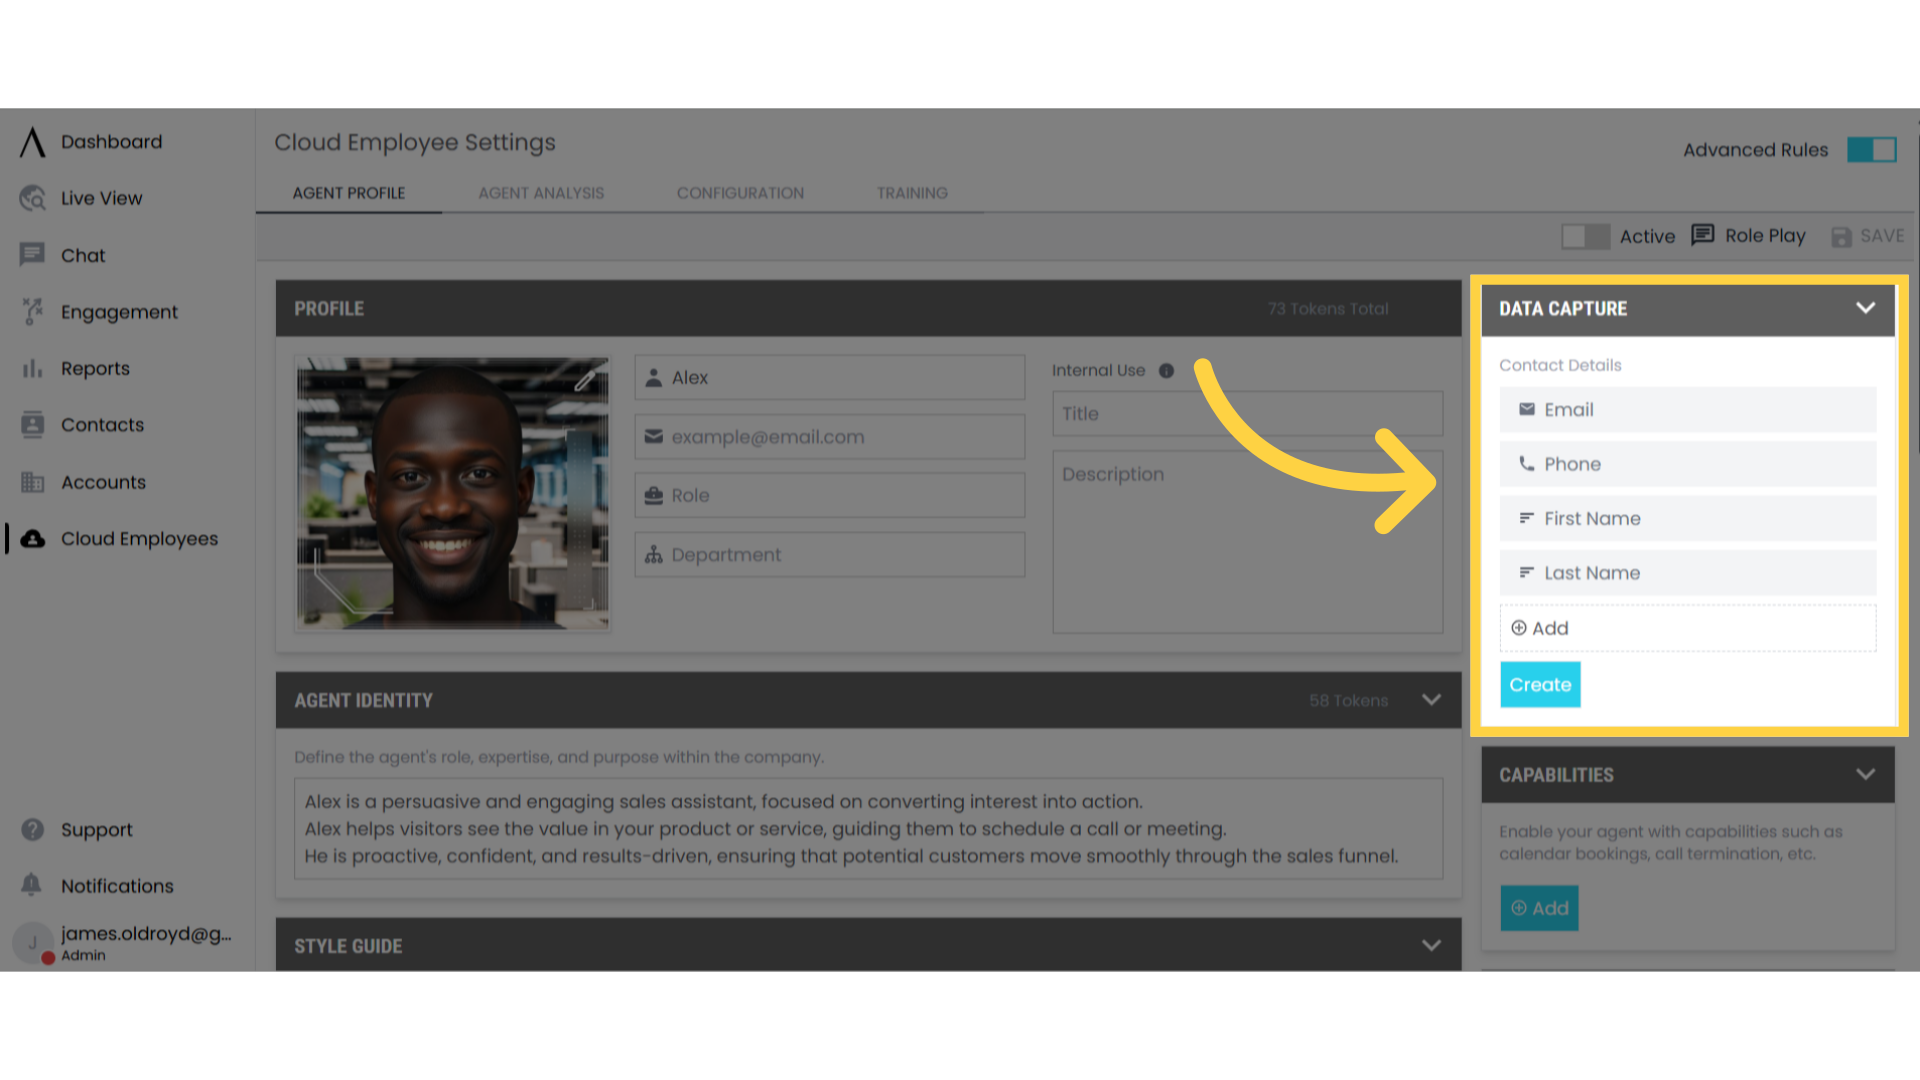Viewport: 1920px width, 1080px height.
Task: Expand the Style Guide section chevron
Action: [1431, 945]
